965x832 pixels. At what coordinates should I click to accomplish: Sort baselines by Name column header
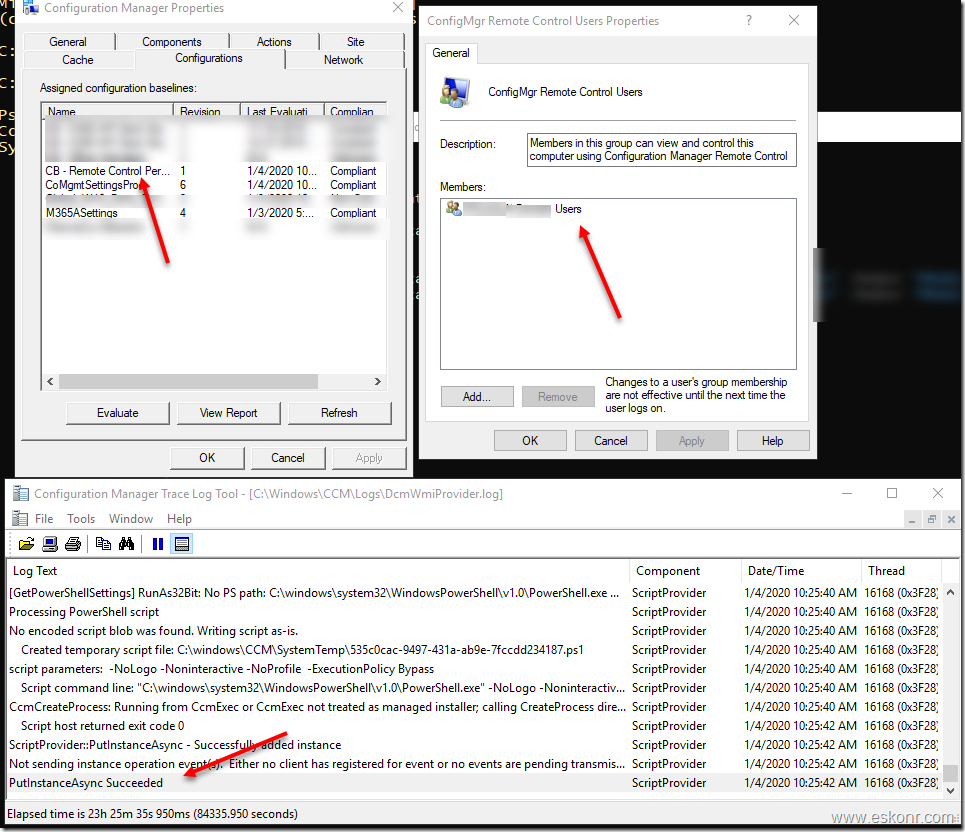click(x=108, y=111)
